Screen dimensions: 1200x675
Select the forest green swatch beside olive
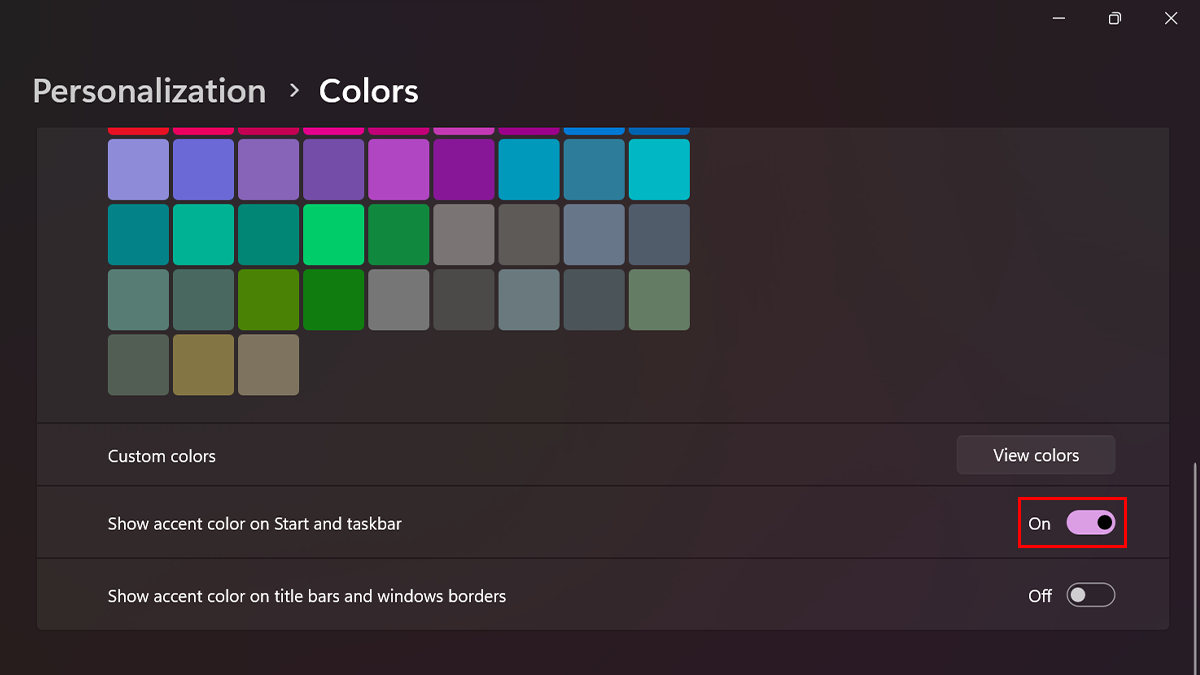pos(333,300)
